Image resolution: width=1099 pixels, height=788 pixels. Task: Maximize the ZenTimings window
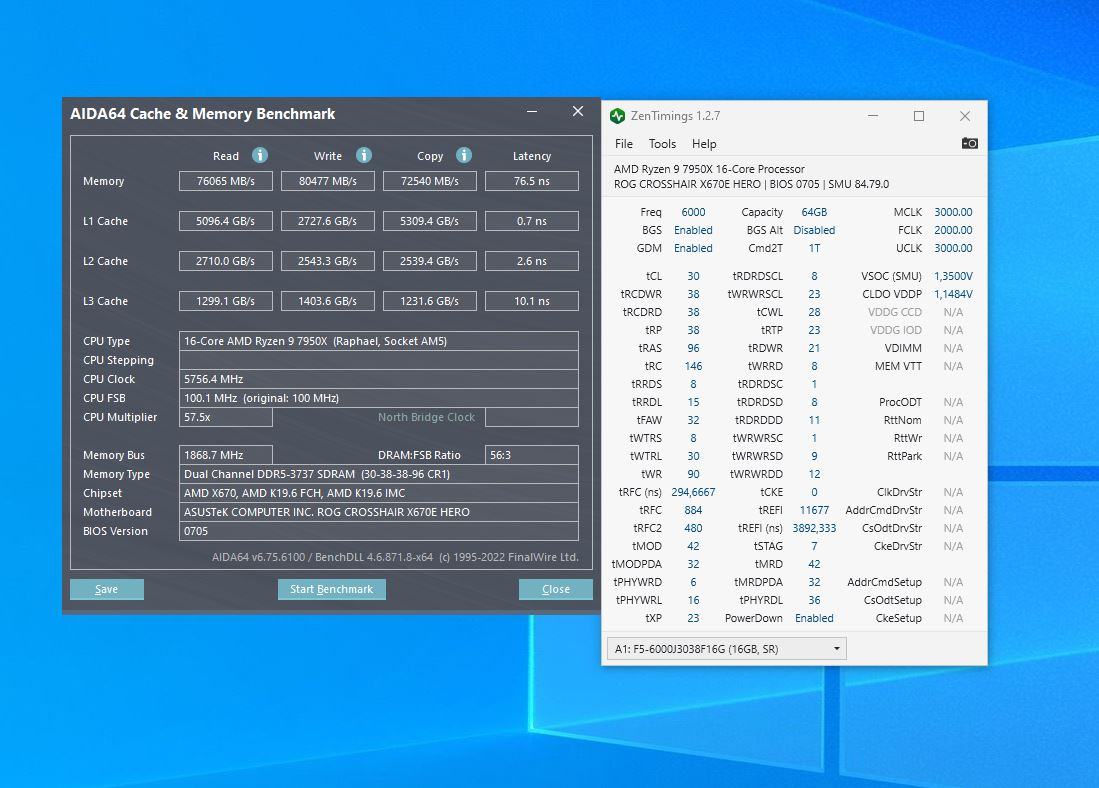point(919,116)
